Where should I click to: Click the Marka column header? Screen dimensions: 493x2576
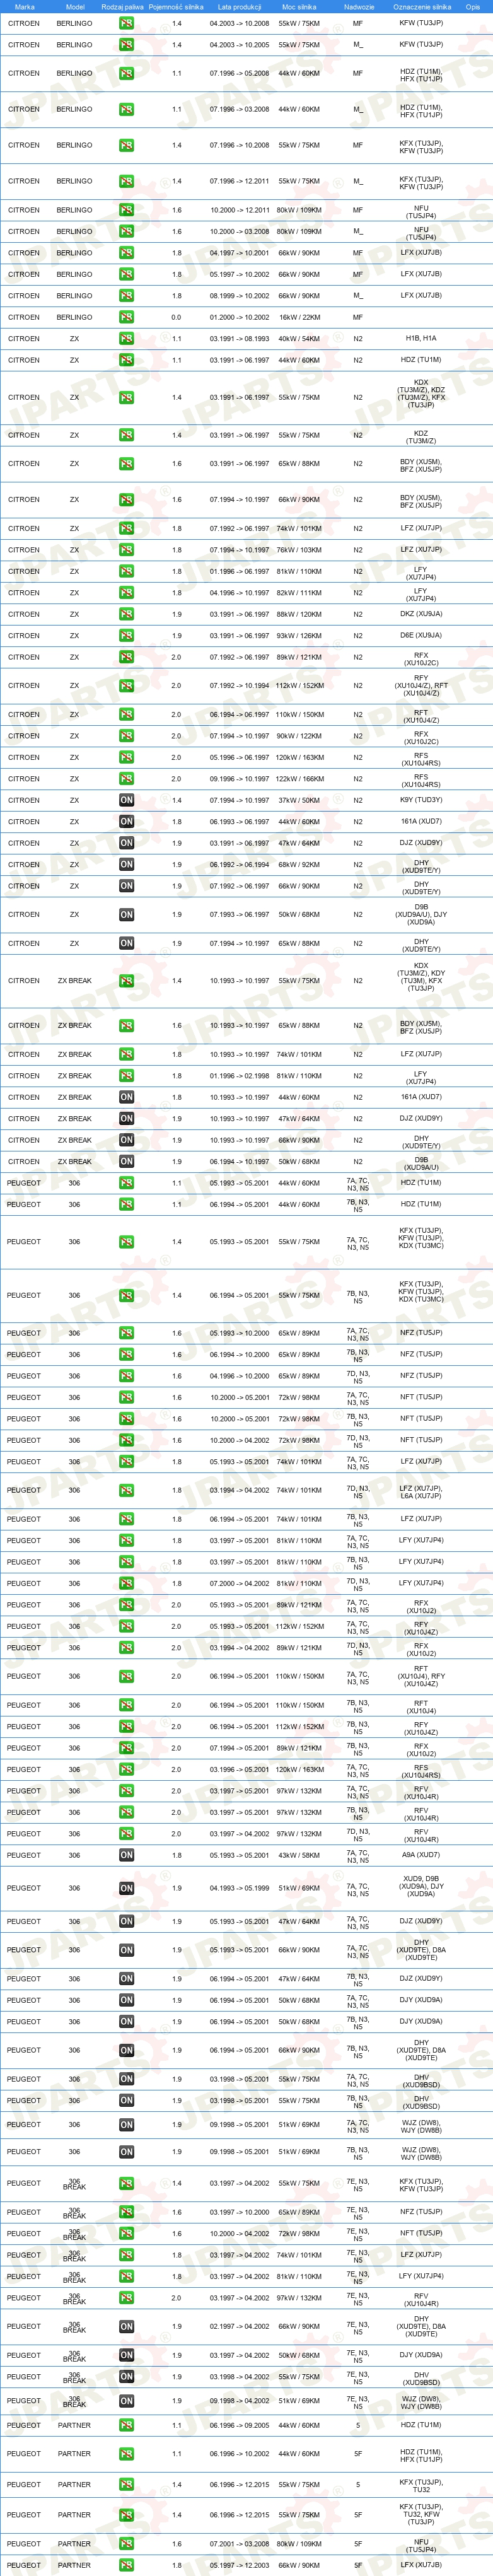coord(24,7)
